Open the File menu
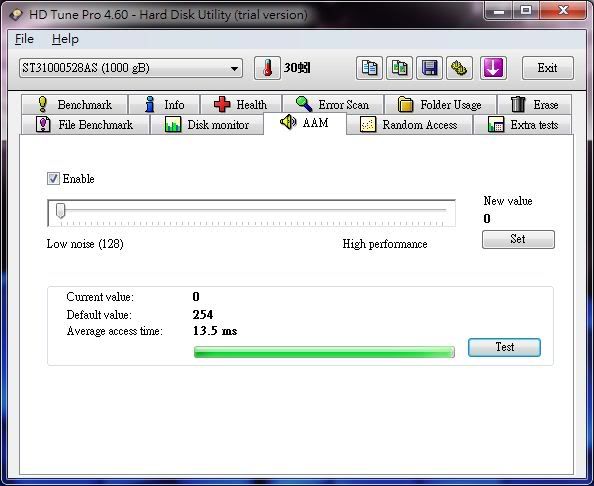Viewport: 594px width, 486px height. pos(24,39)
